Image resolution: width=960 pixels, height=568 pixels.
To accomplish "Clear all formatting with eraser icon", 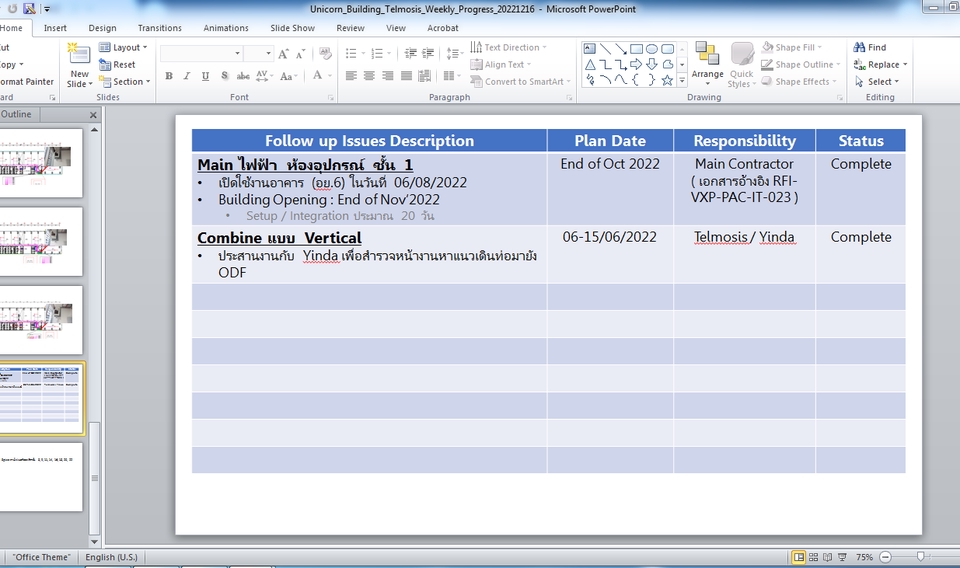I will (325, 54).
